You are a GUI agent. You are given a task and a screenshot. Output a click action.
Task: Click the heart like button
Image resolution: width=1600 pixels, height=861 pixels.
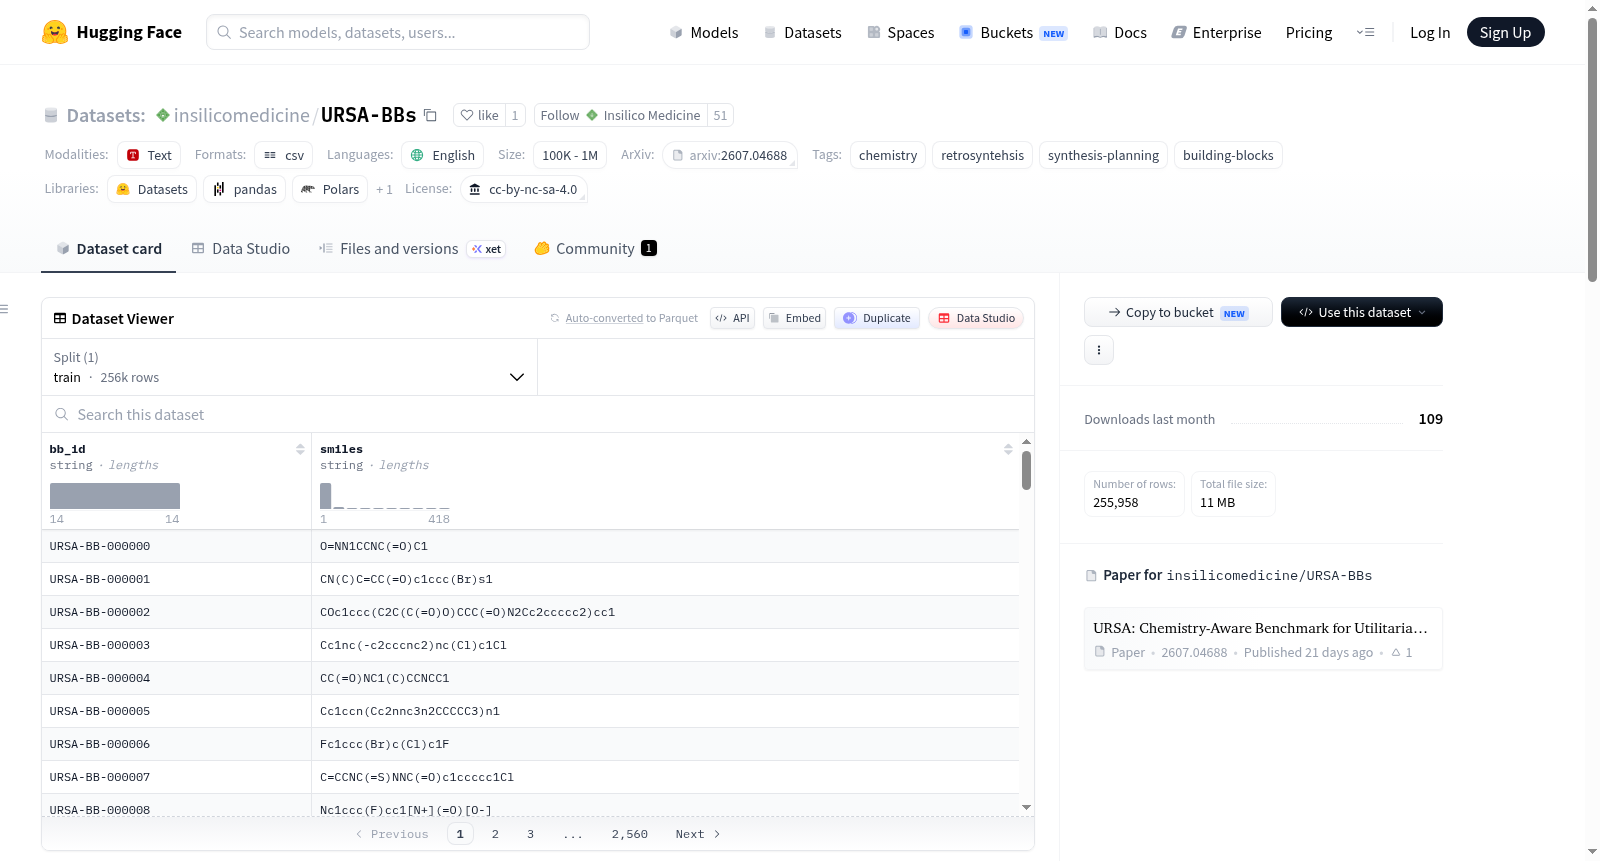[479, 115]
